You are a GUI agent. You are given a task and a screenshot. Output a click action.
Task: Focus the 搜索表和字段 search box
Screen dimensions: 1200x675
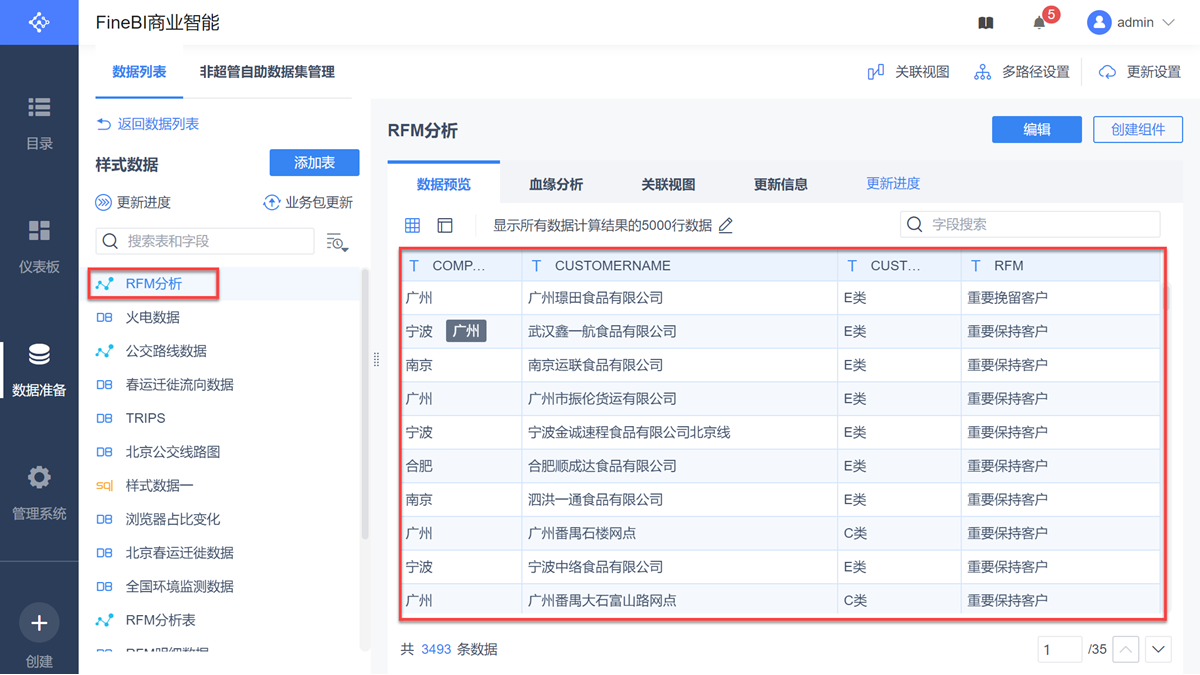[x=205, y=241]
